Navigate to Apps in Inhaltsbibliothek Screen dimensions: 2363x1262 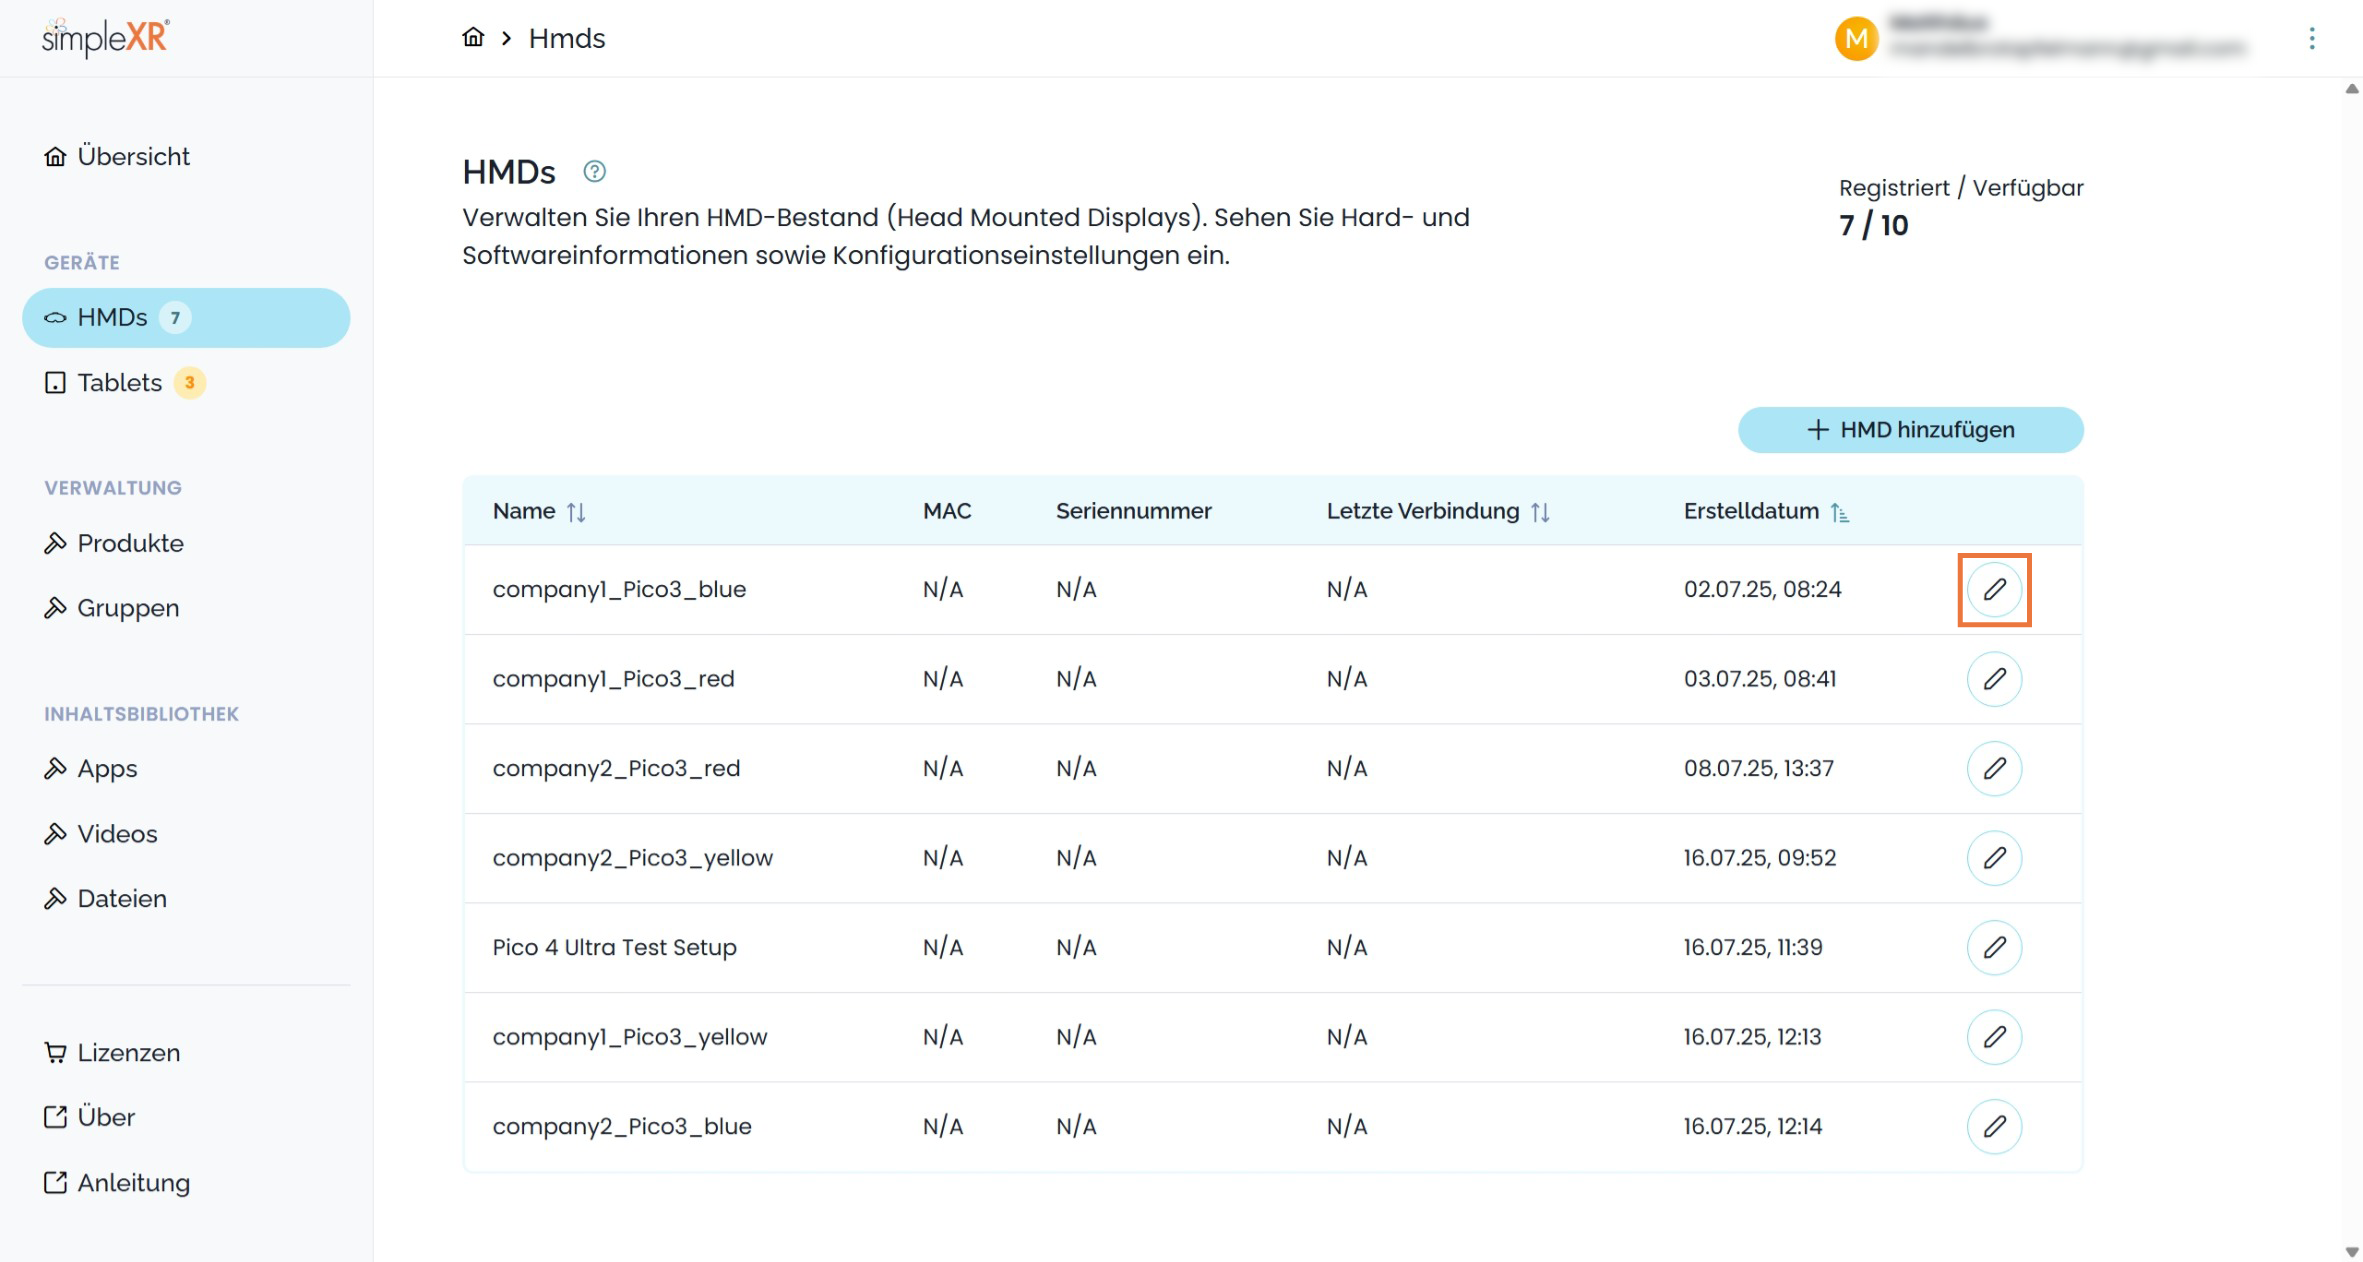[107, 769]
